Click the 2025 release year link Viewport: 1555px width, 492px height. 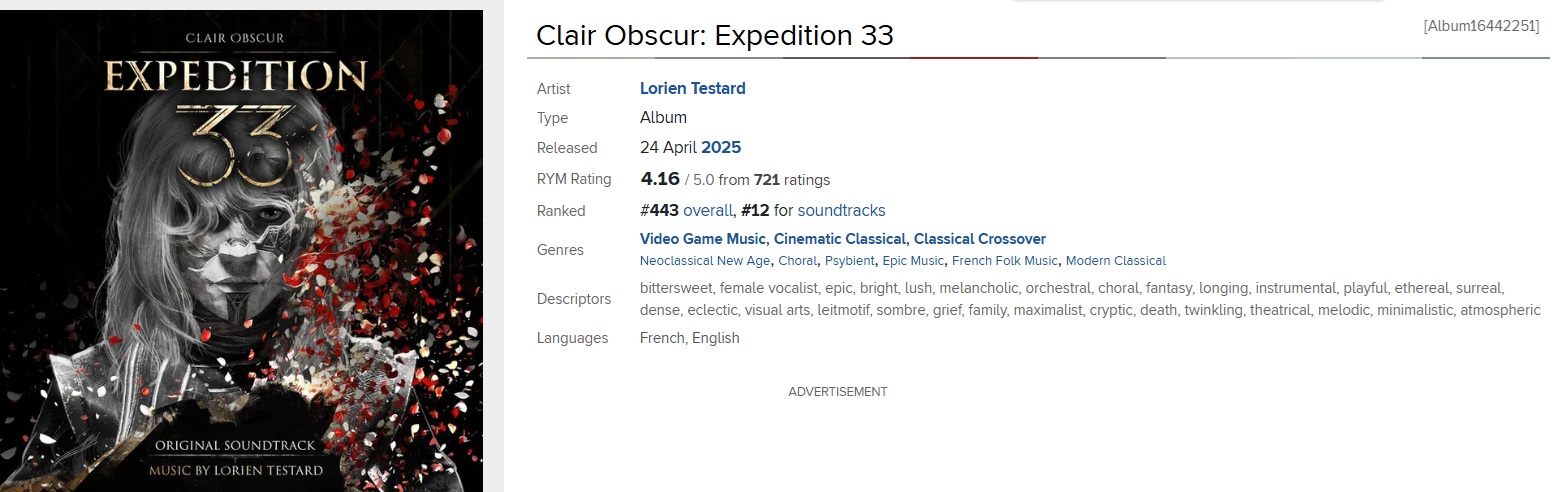point(721,147)
